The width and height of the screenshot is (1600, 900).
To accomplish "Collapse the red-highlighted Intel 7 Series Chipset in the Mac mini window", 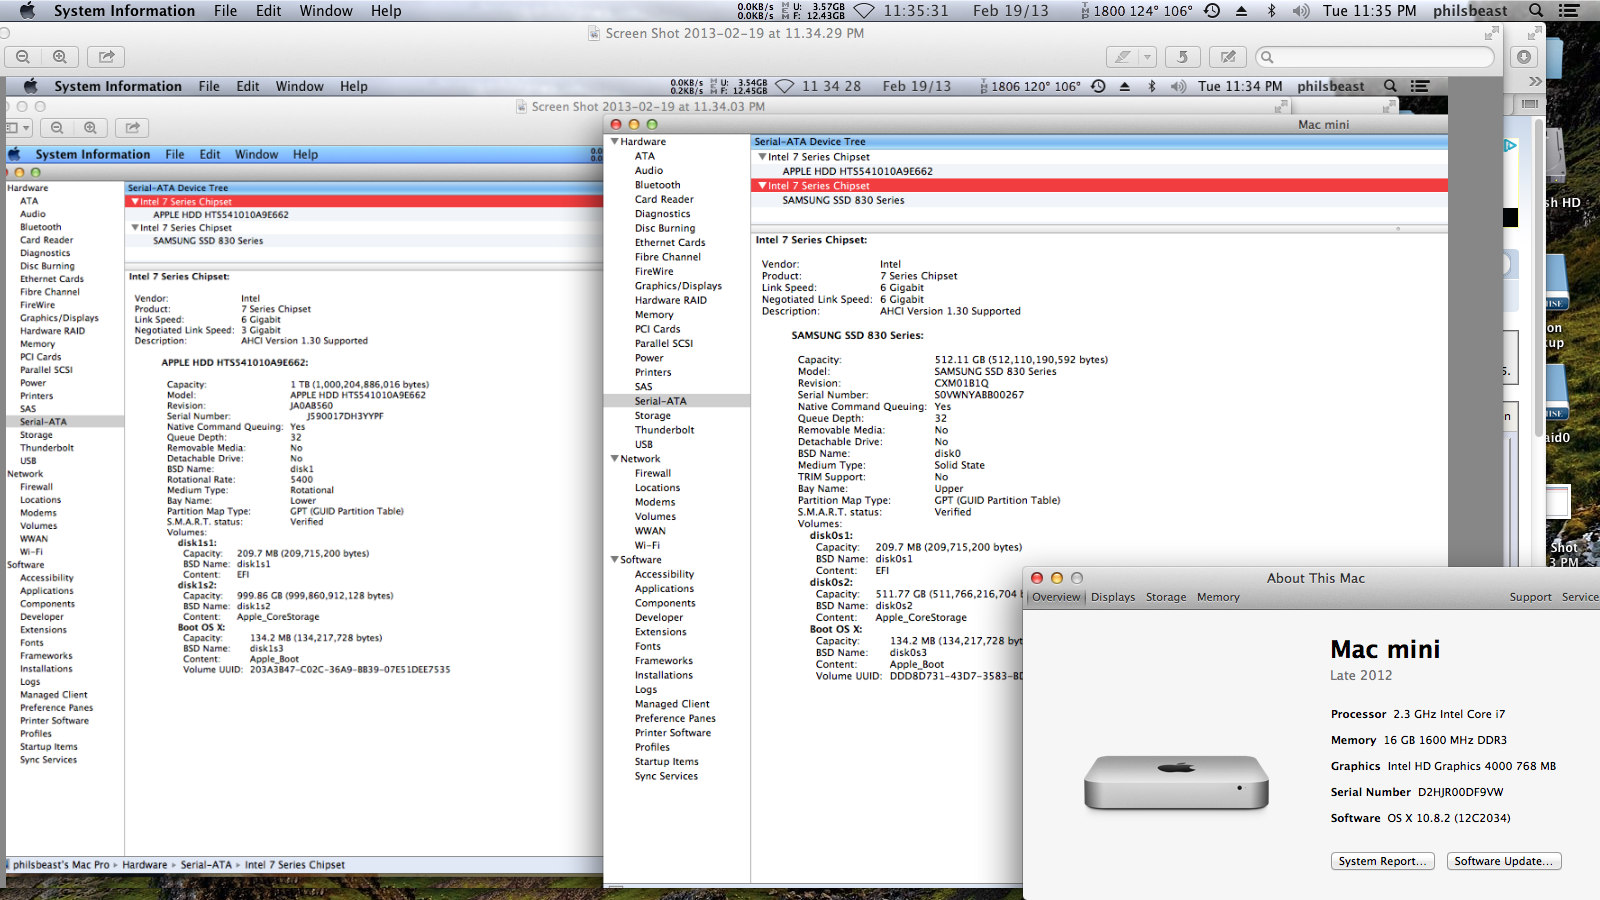I will pos(762,186).
